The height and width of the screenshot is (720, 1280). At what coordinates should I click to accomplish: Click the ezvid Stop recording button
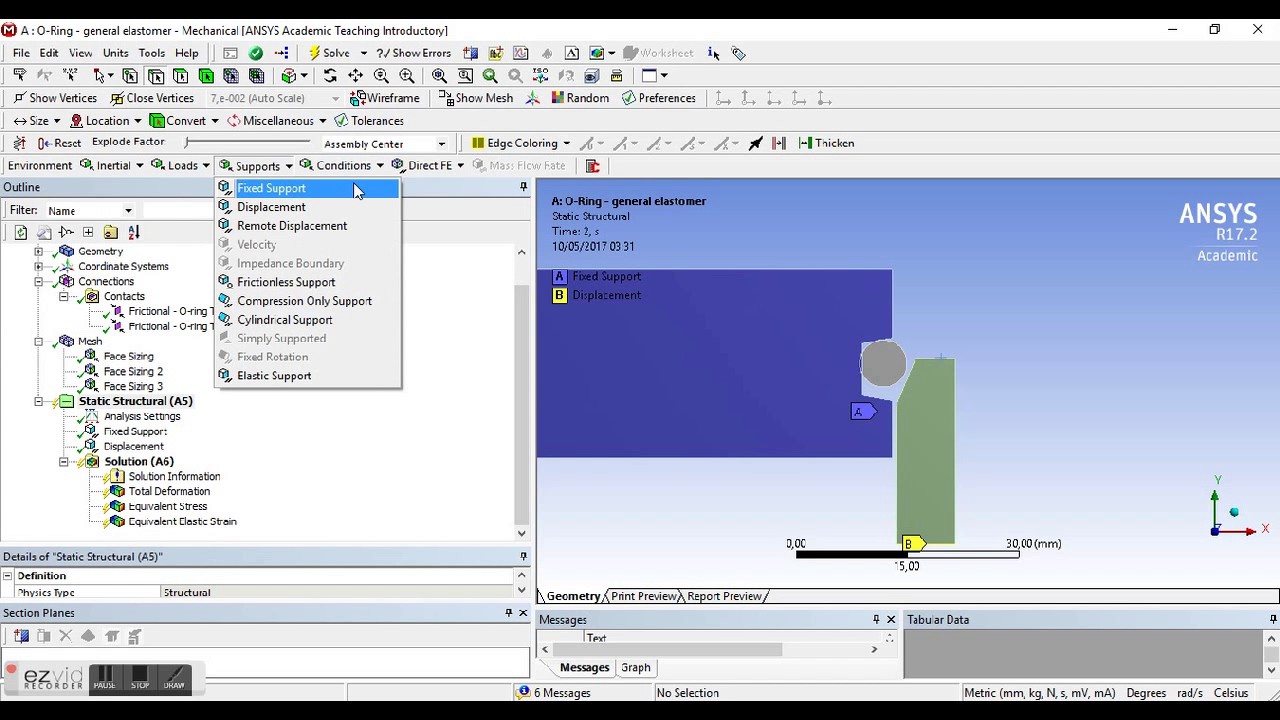coord(140,679)
